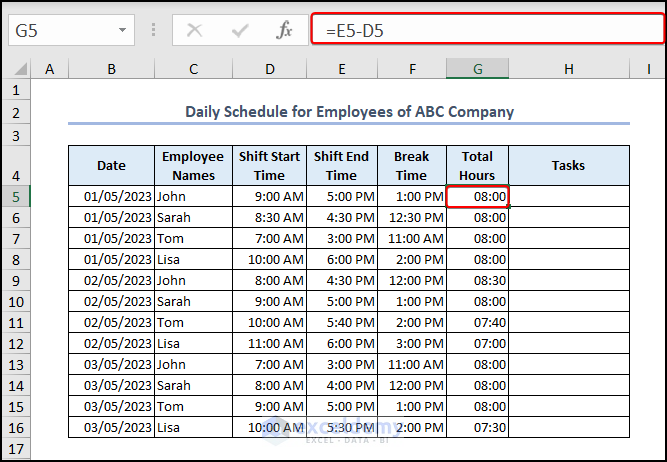Screen dimensions: 667x462
Task: Select row 5 header
Action: click(15, 197)
